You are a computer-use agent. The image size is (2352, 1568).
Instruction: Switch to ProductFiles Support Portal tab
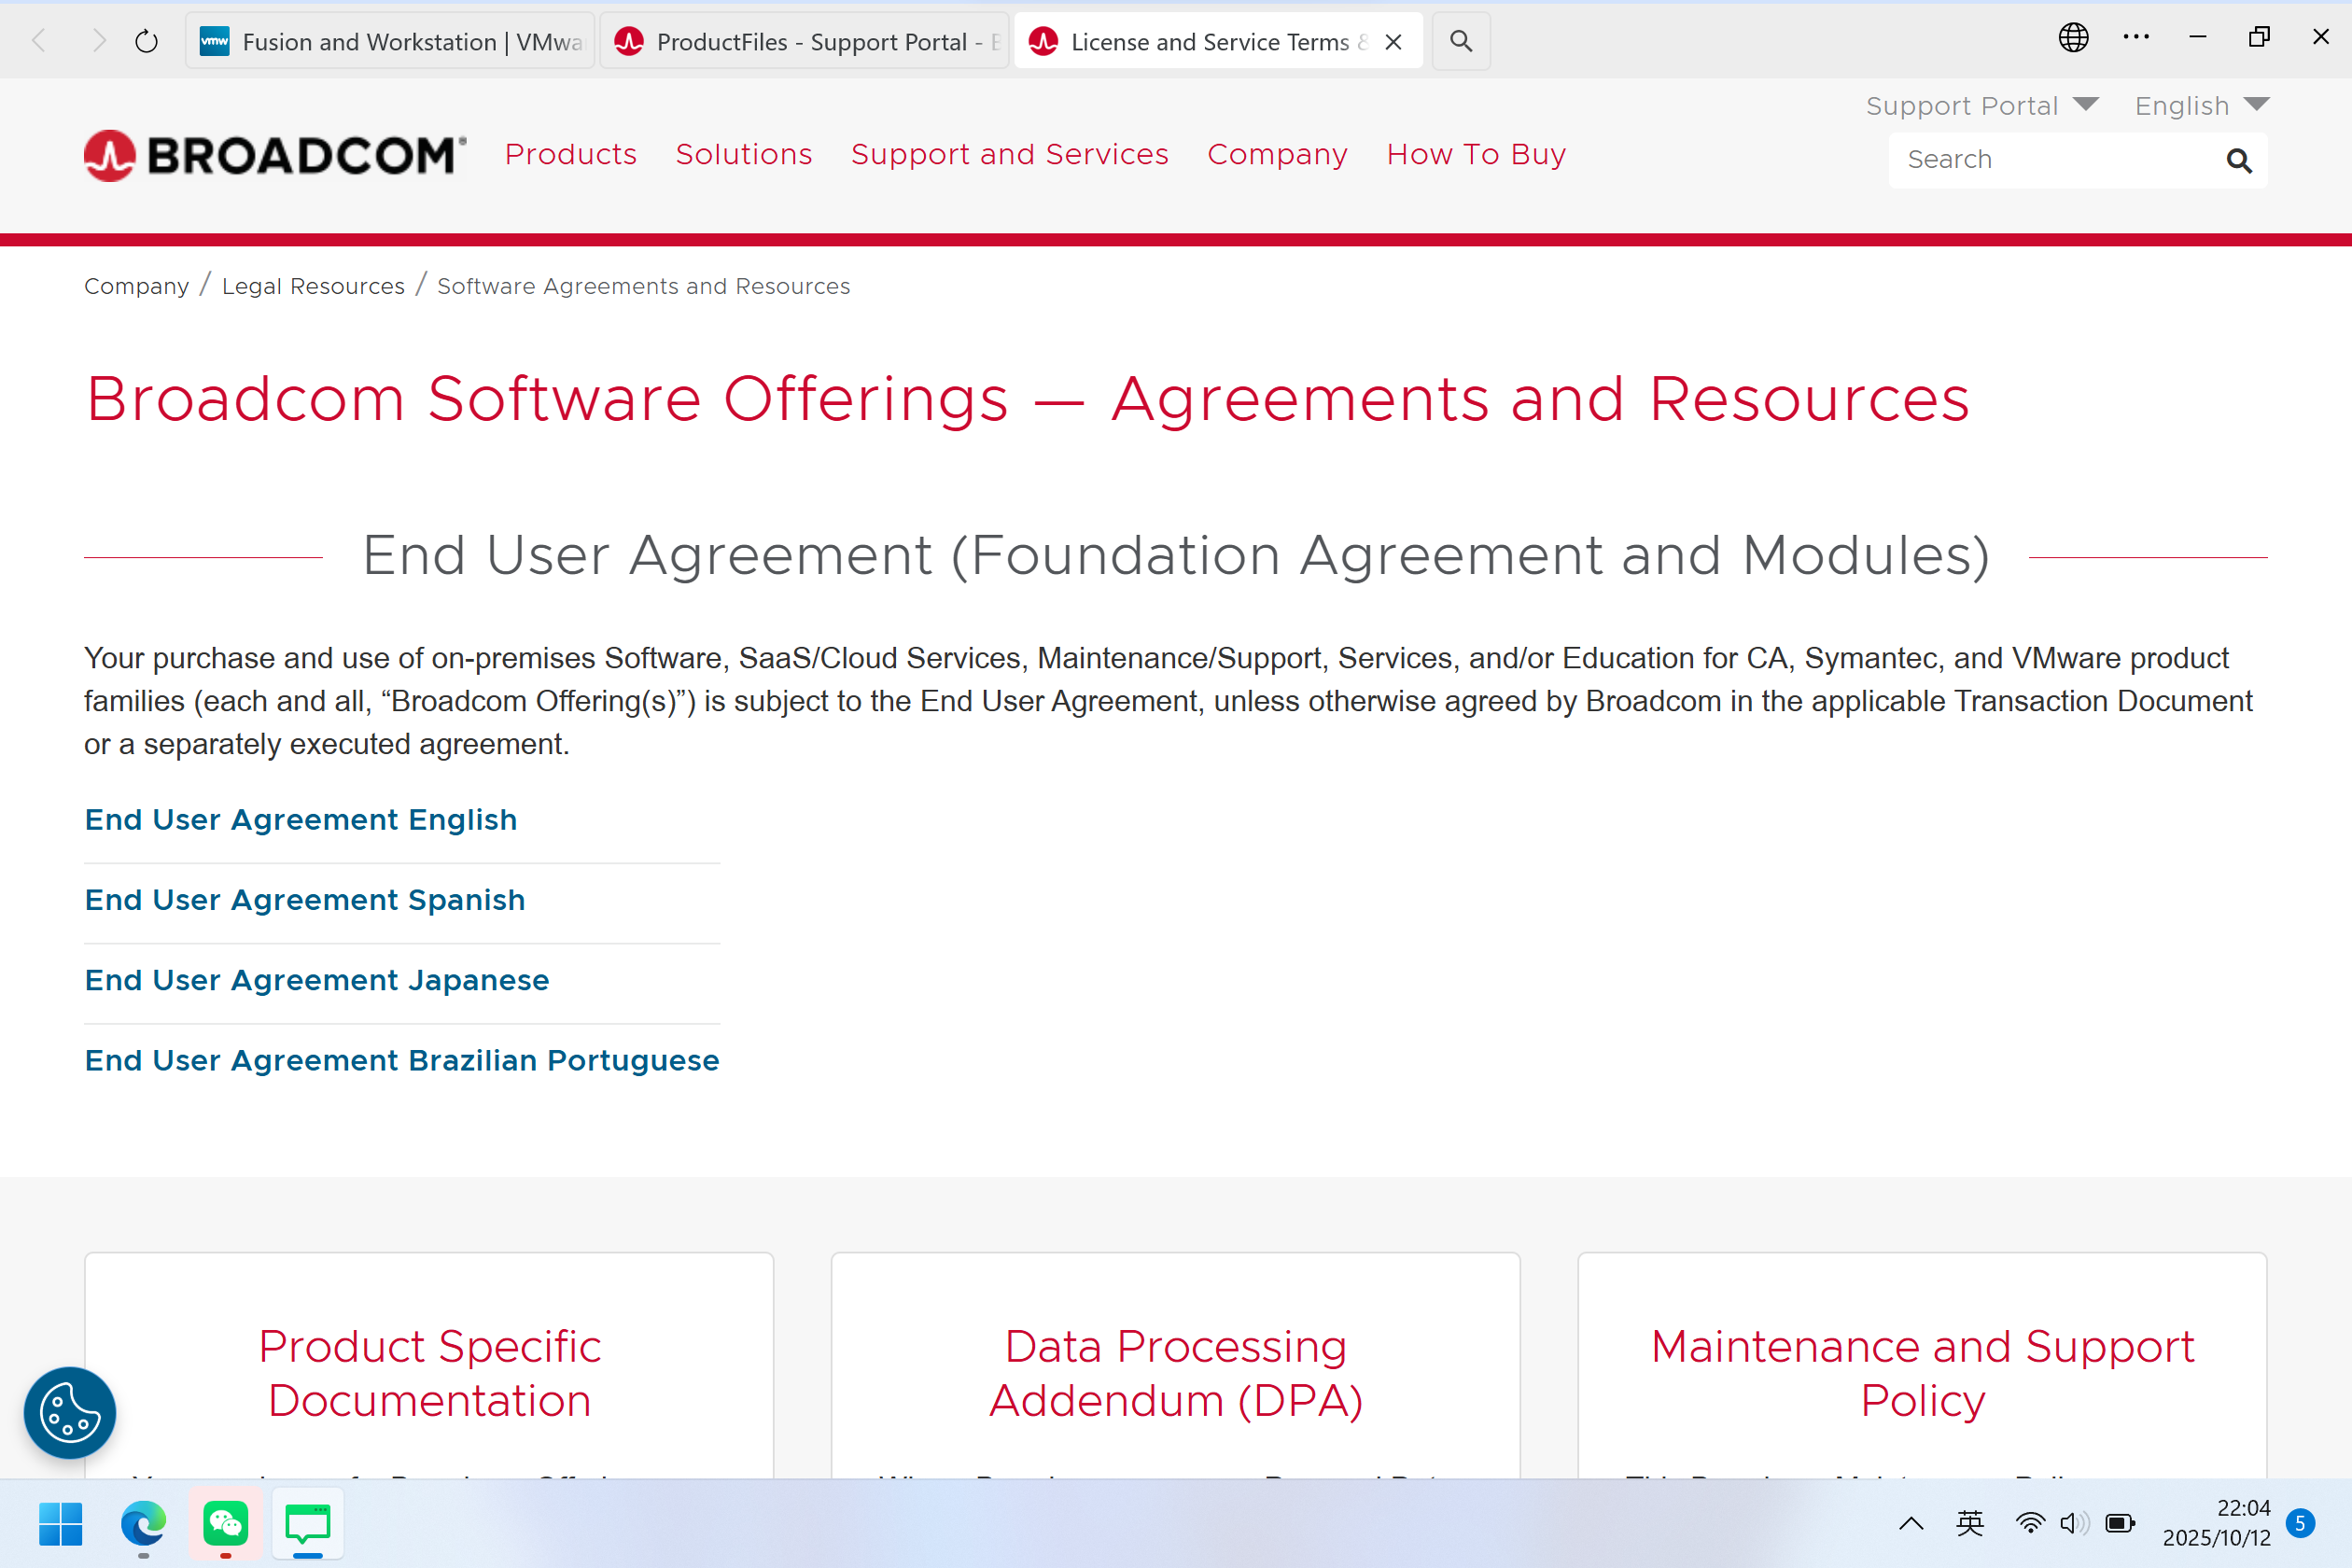[x=805, y=42]
